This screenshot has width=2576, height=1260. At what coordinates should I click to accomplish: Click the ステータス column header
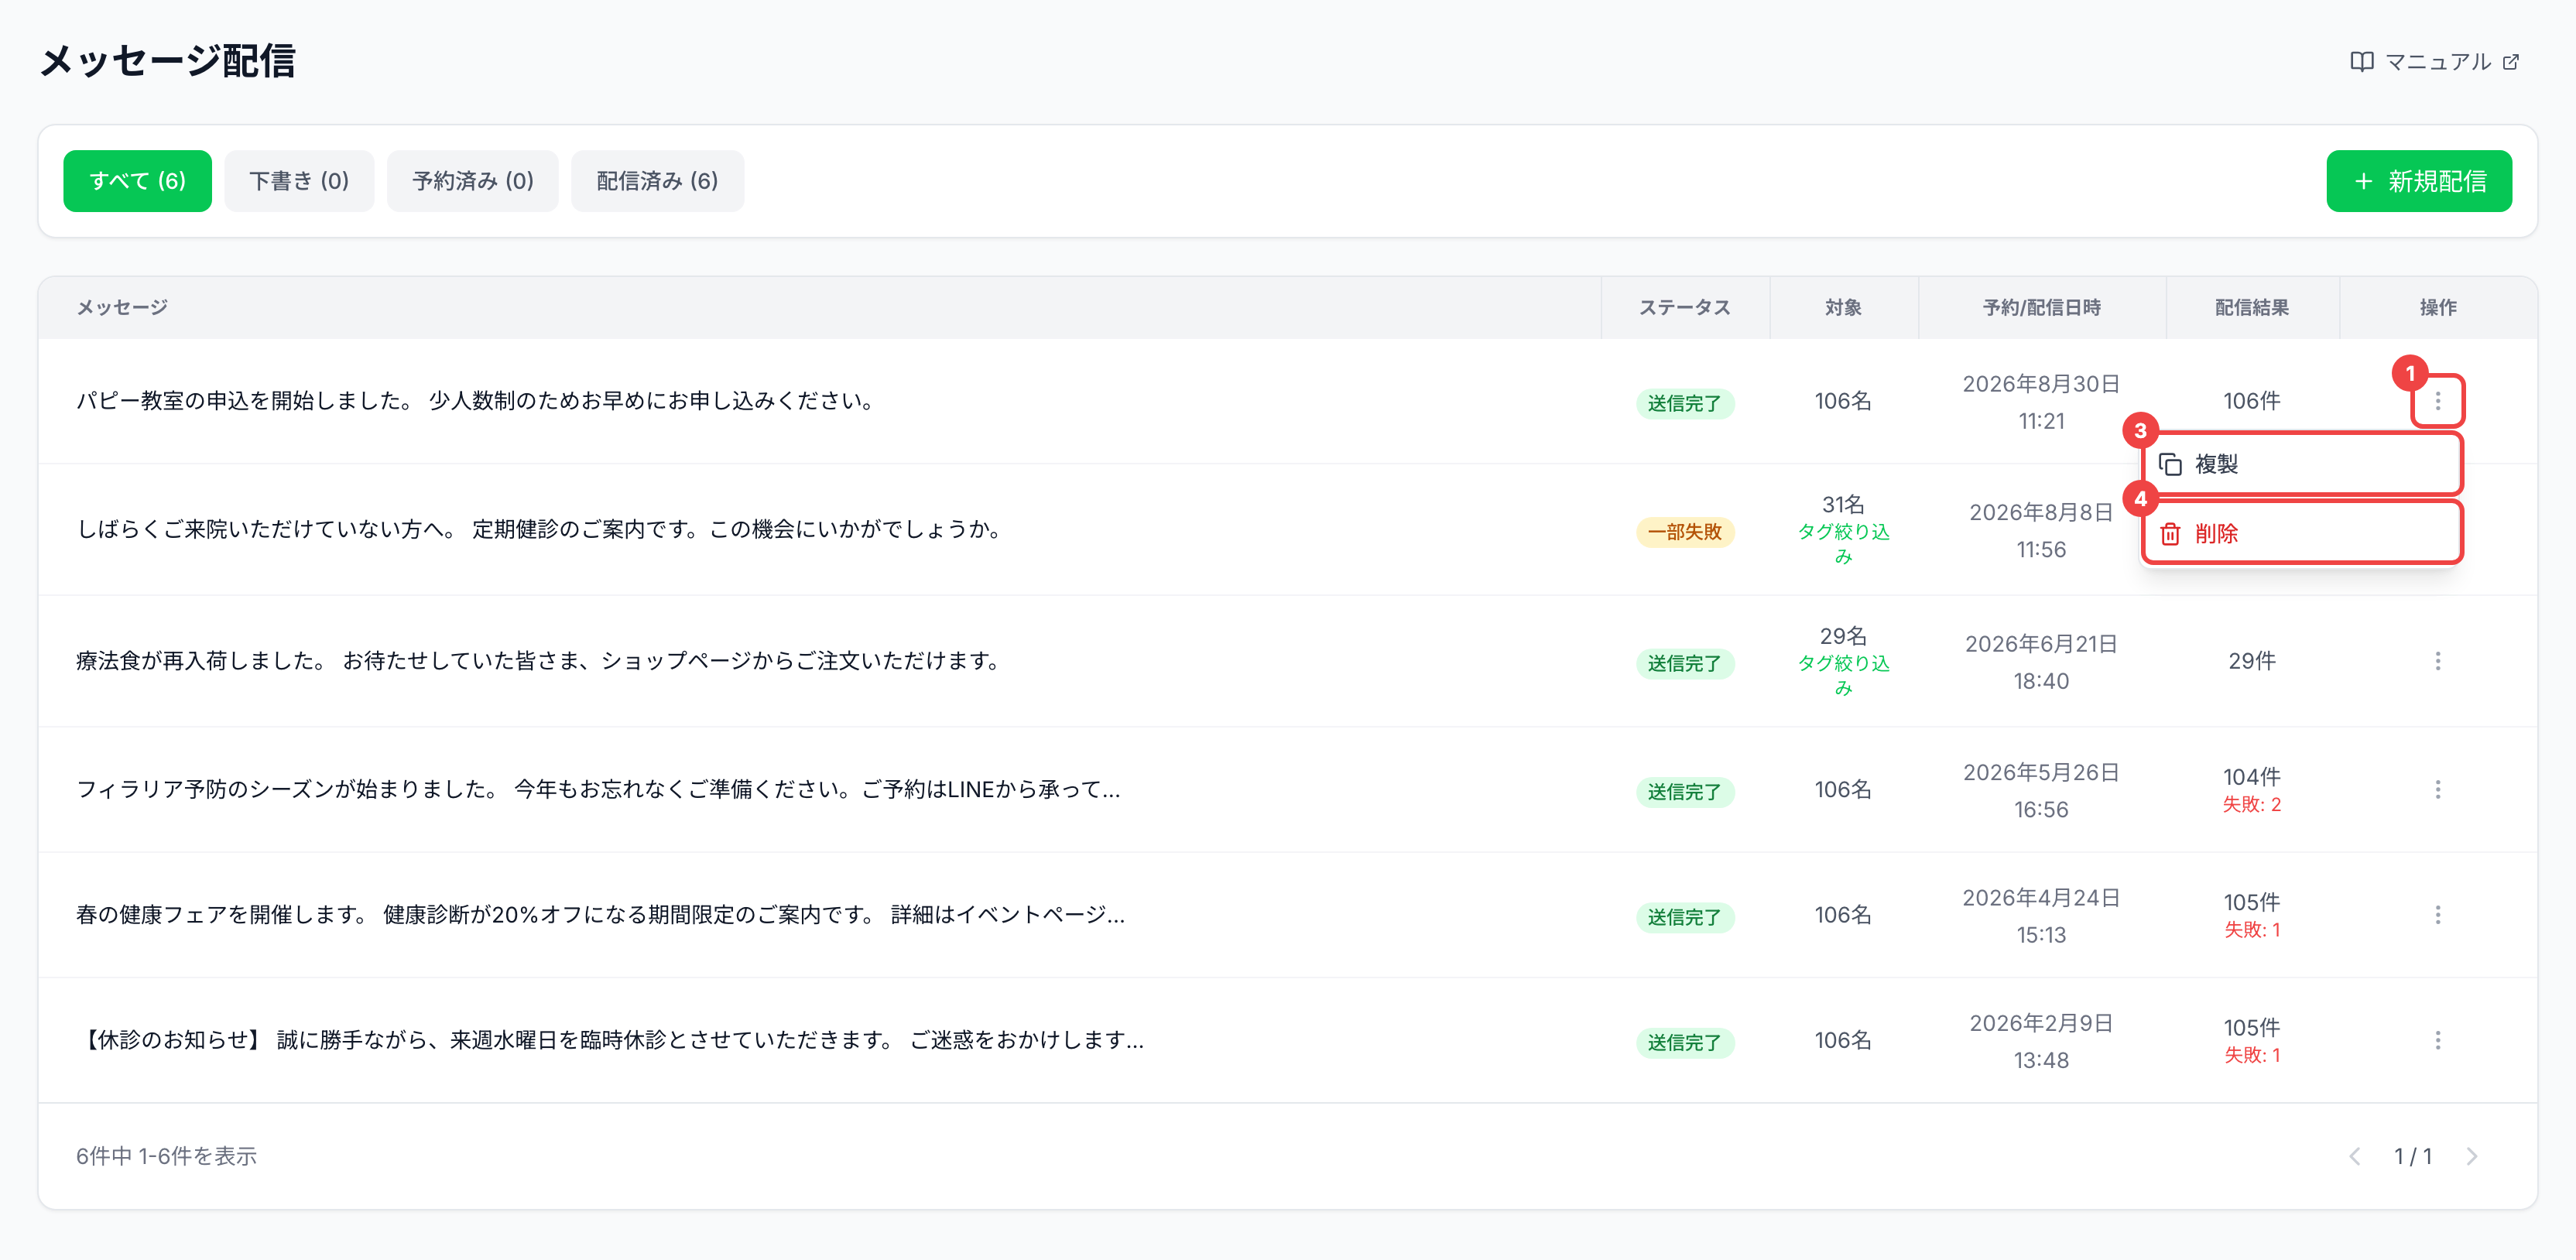(x=1684, y=308)
